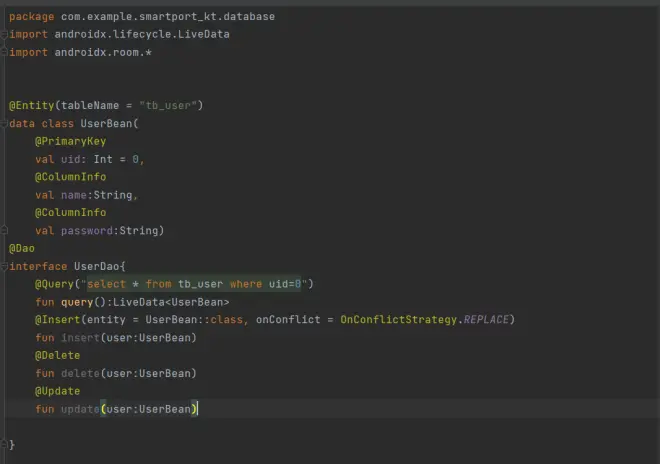The height and width of the screenshot is (464, 660).
Task: Click the @Dao annotation
Action: [21, 249]
